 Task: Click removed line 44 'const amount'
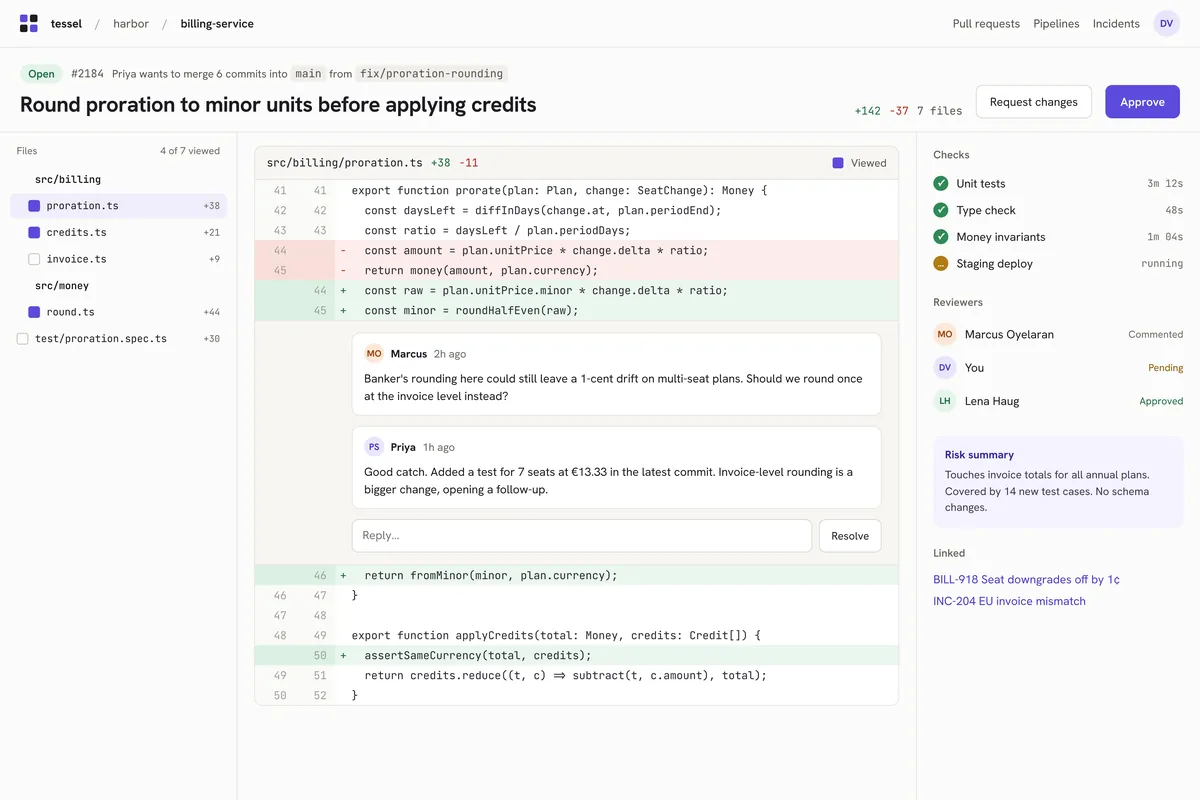(576, 250)
